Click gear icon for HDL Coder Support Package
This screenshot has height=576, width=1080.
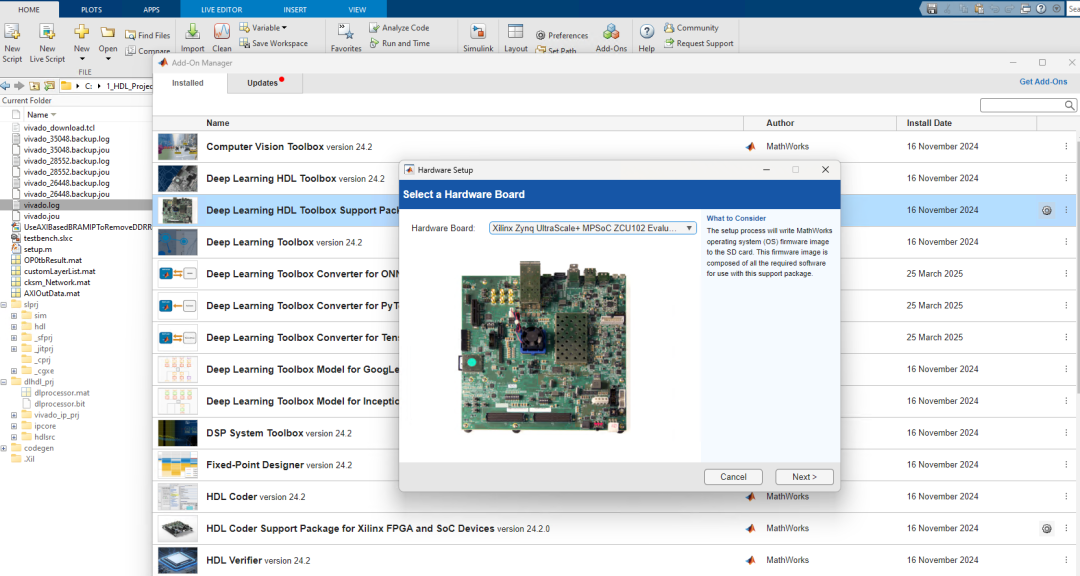[x=1046, y=528]
